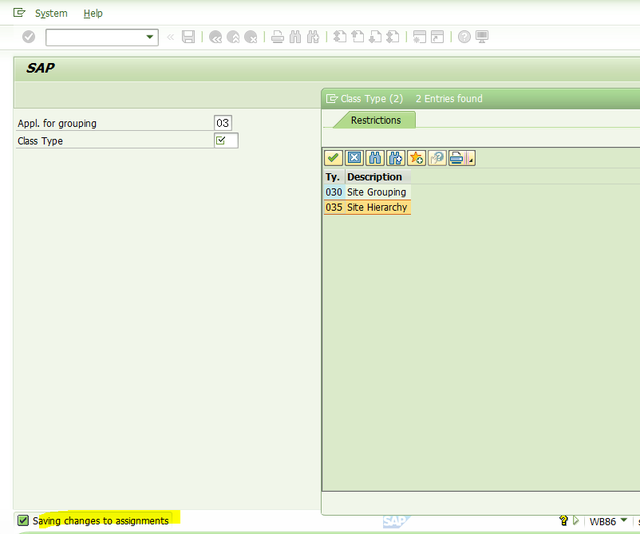Click the Print toolbar icon
This screenshot has height=534, width=640.
278,37
